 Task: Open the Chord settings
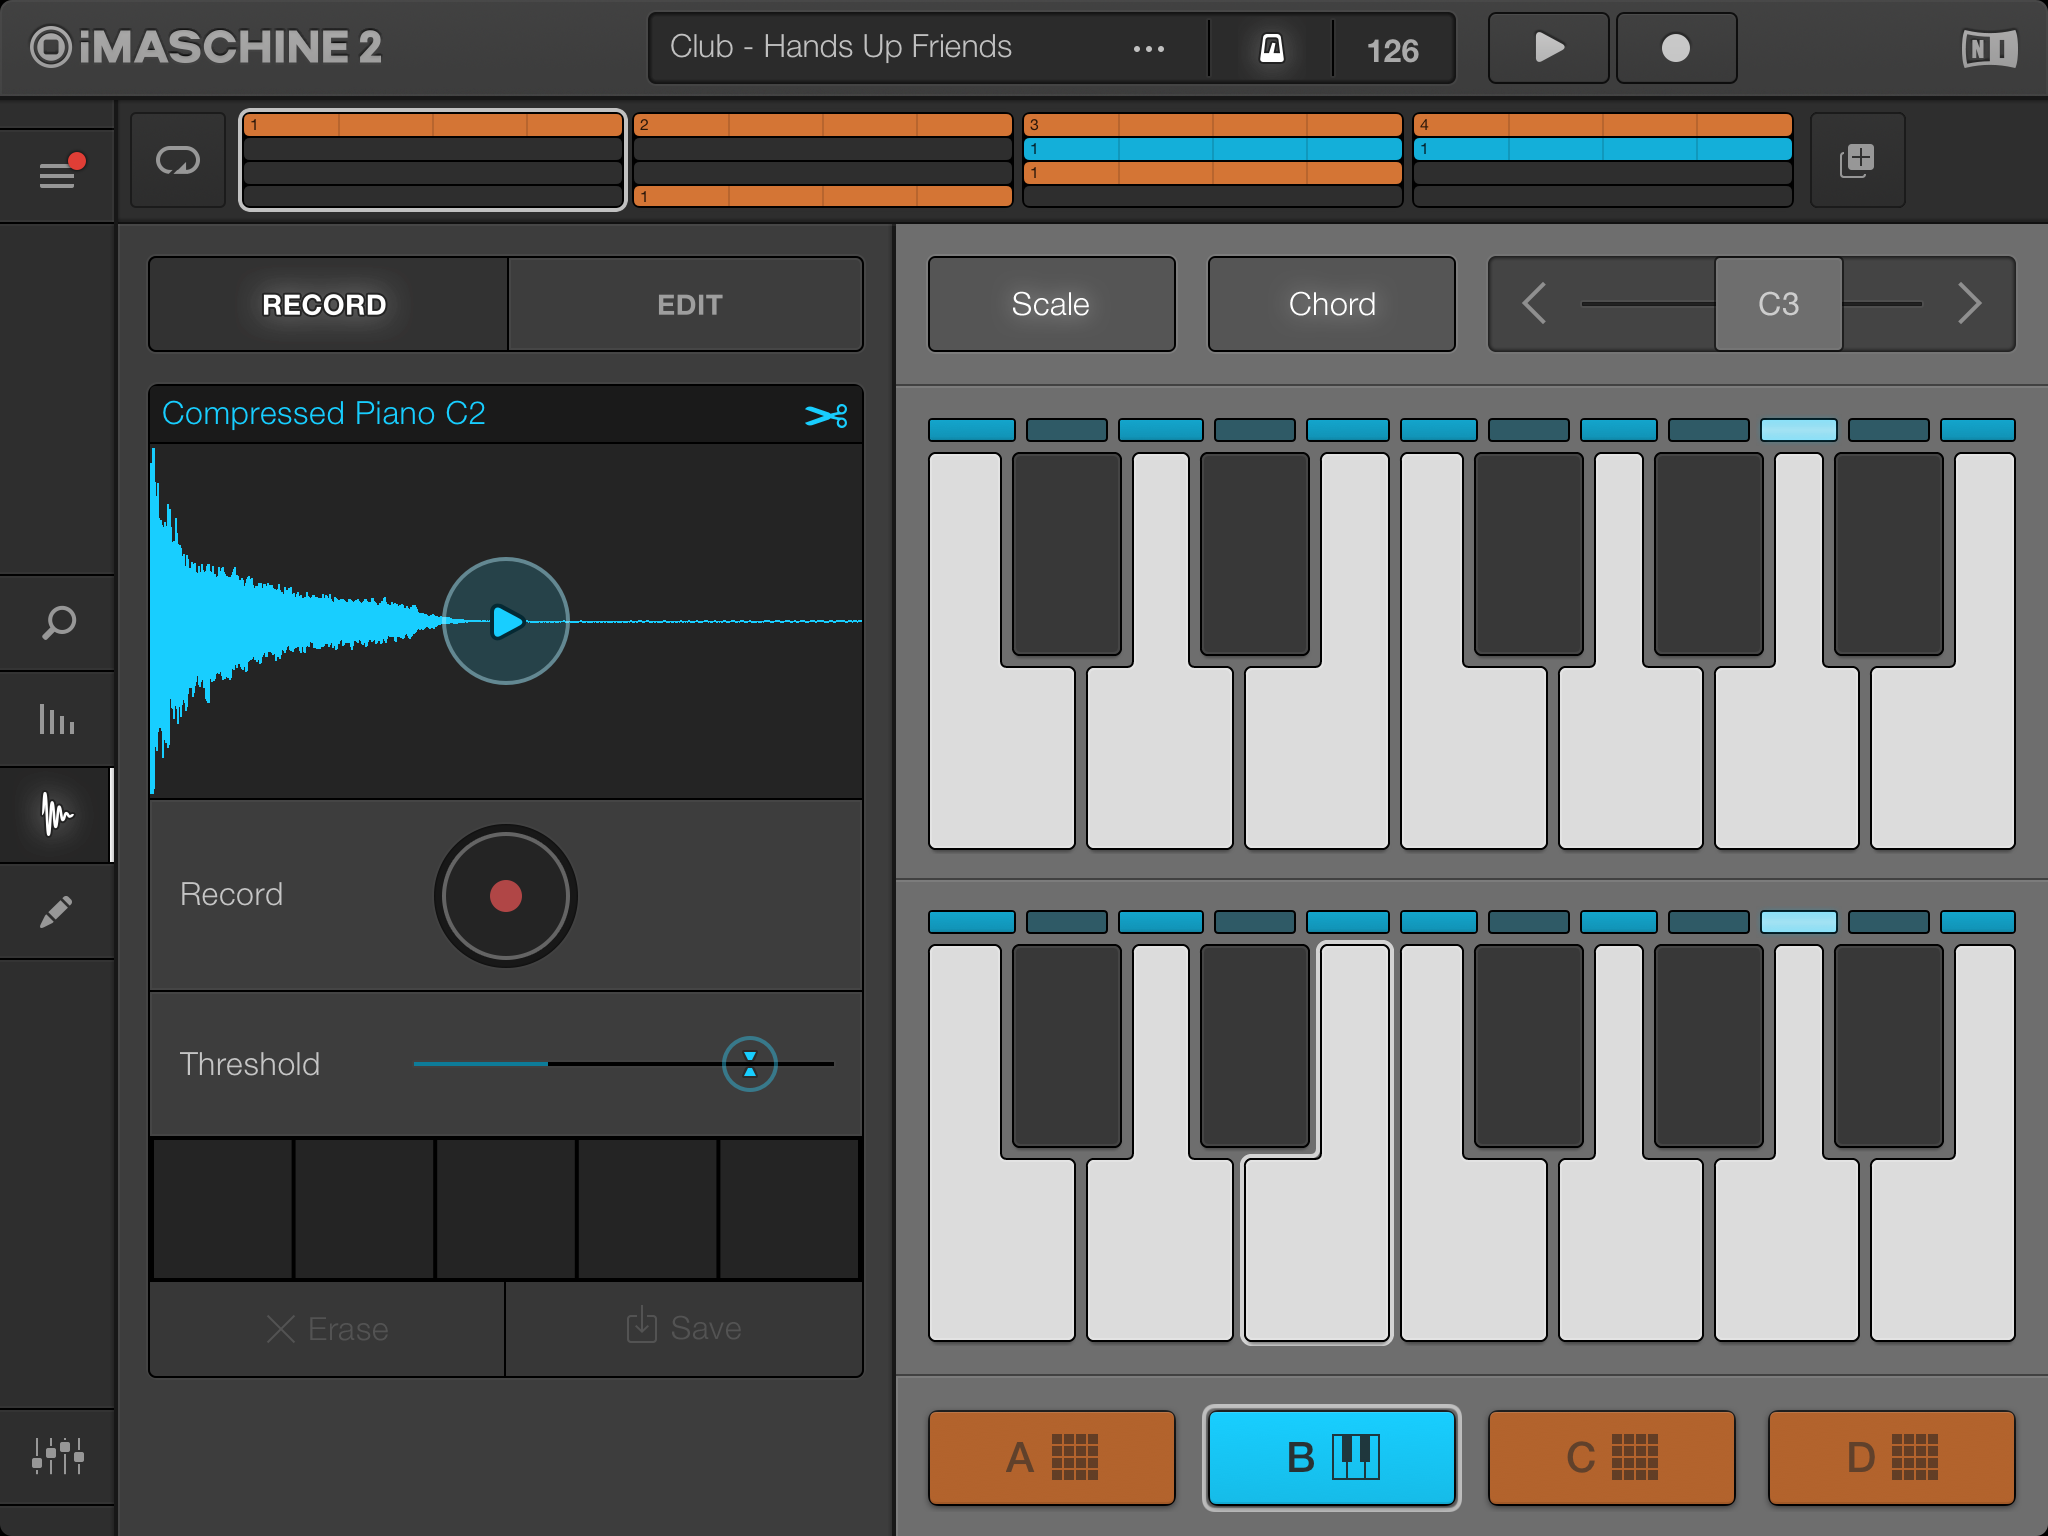1331,304
